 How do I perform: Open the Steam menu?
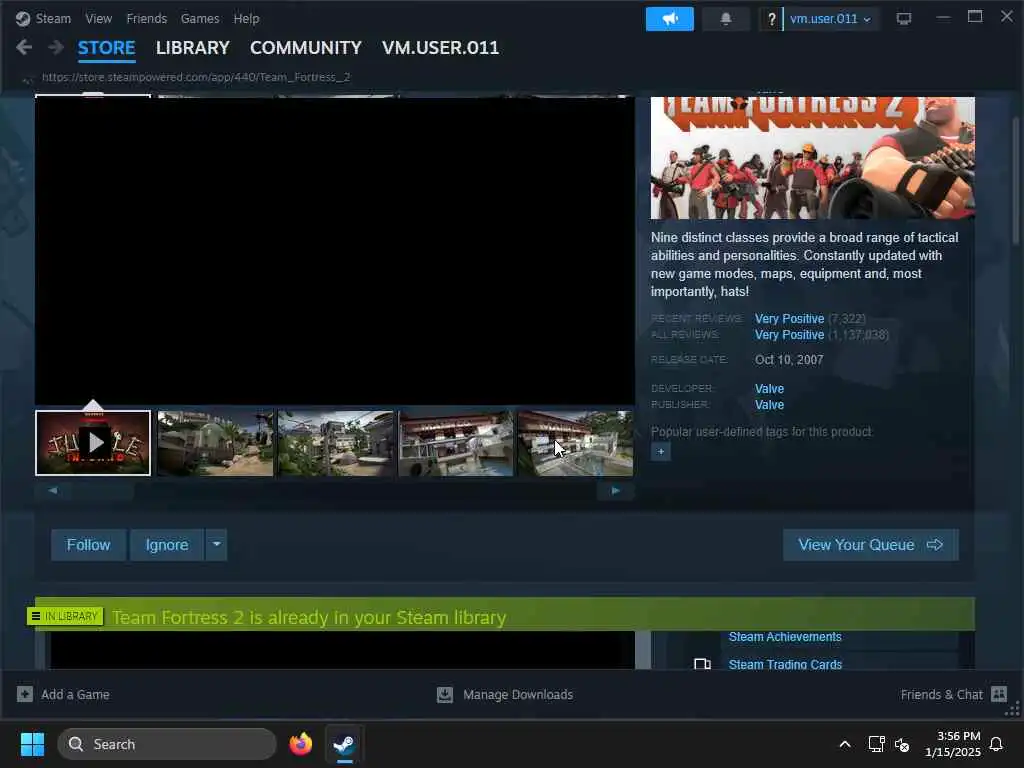53,18
